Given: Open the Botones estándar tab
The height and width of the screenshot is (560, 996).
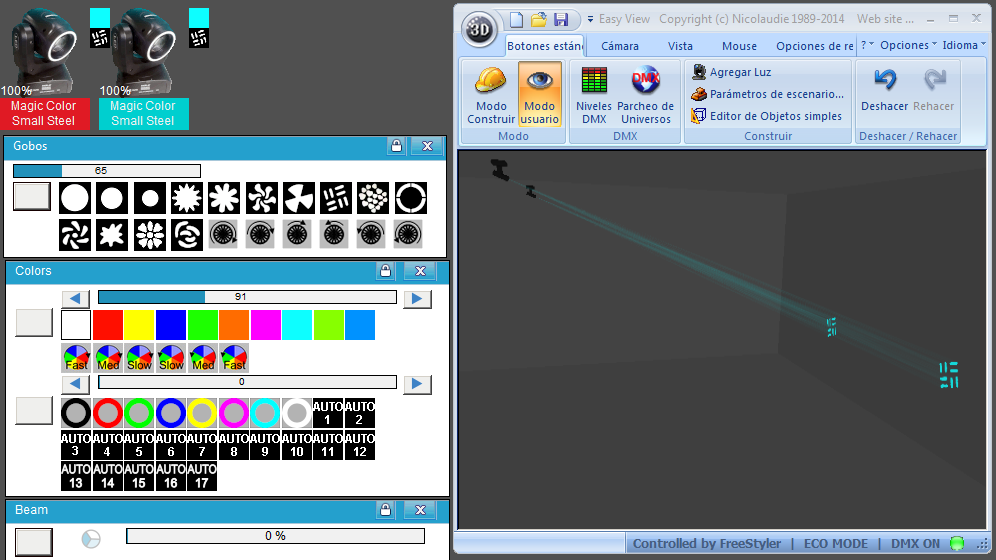Looking at the screenshot, I should pyautogui.click(x=545, y=46).
